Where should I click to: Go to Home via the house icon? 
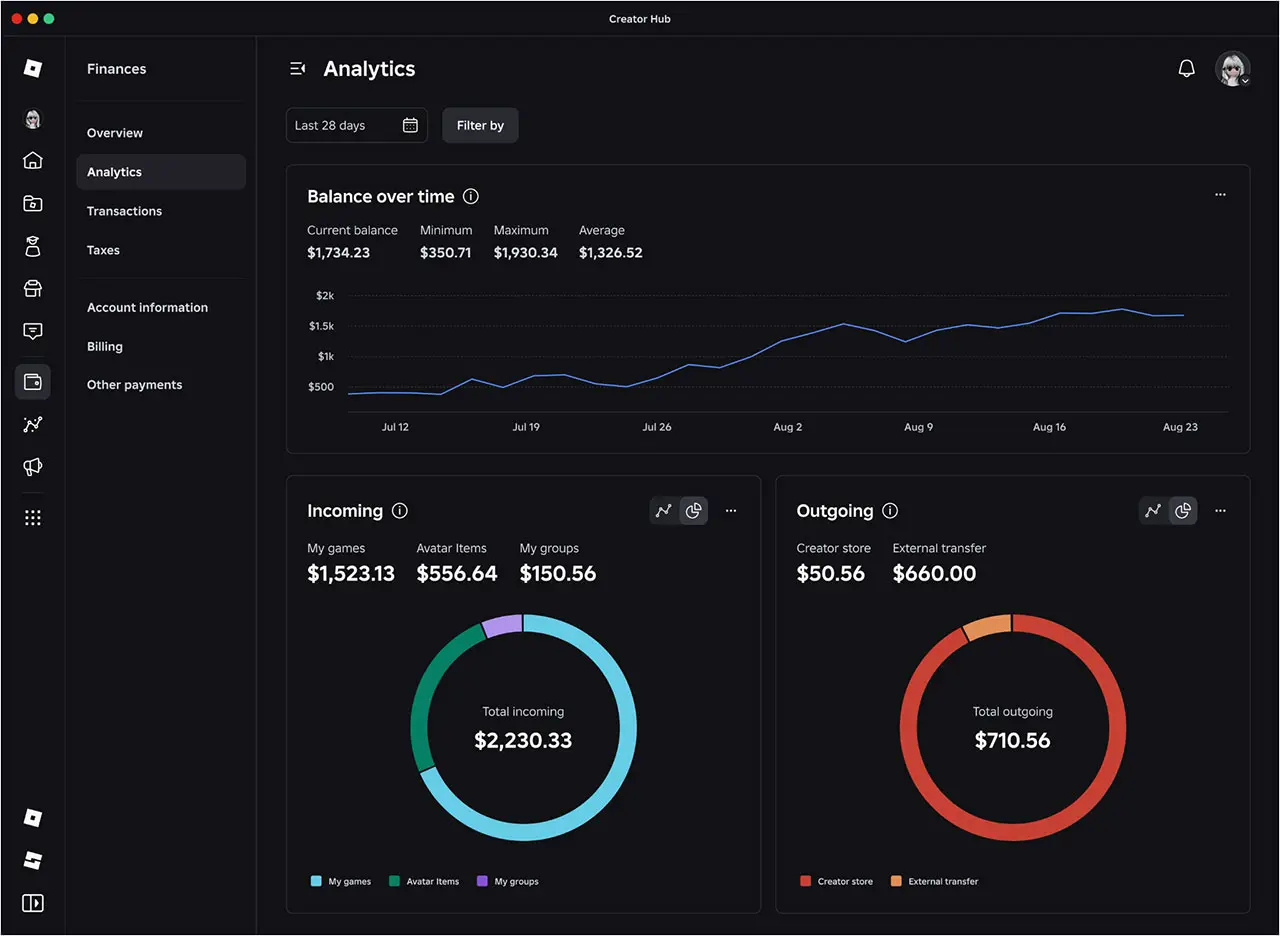[33, 160]
